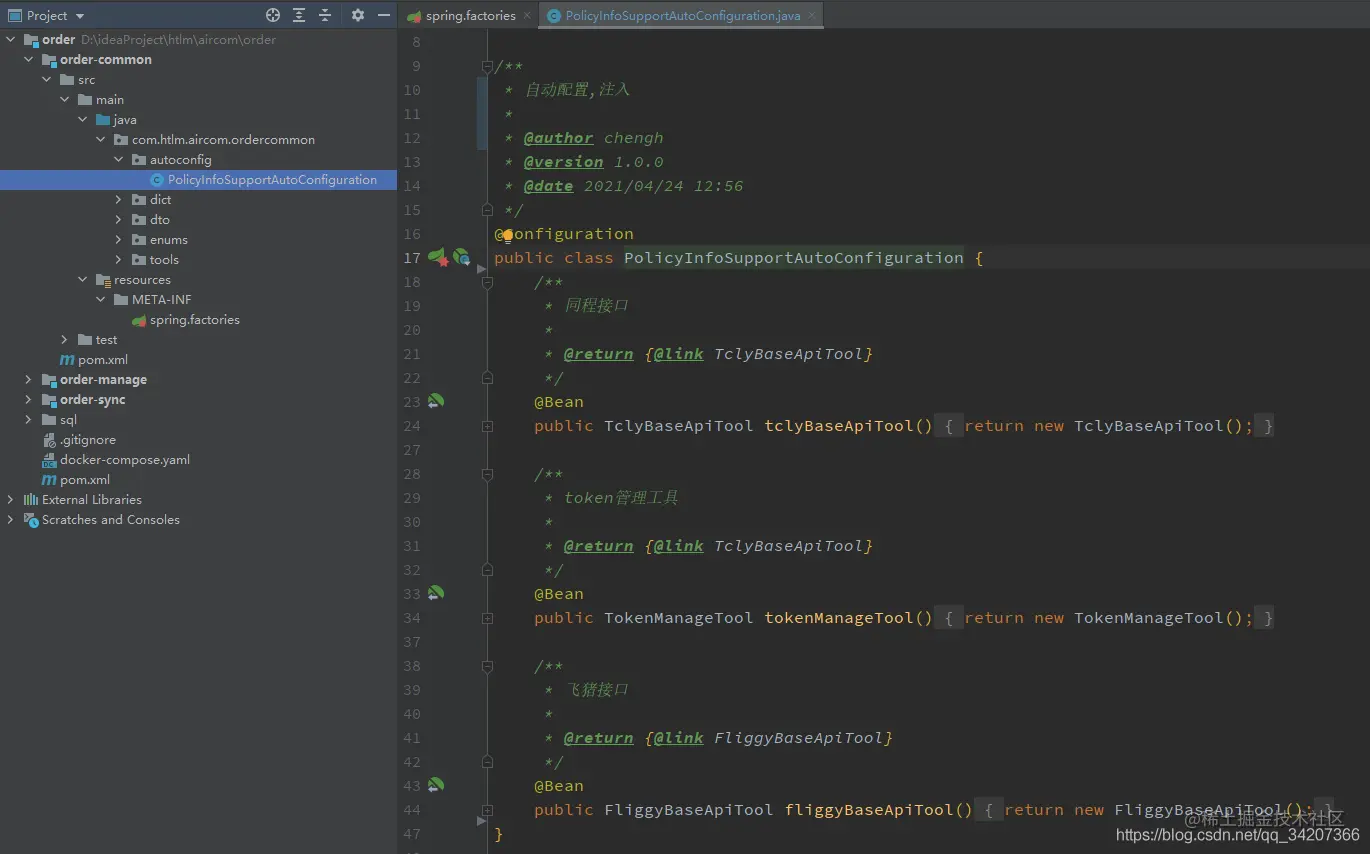Click the @version tag on line 13
The height and width of the screenshot is (854, 1370).
pyautogui.click(x=563, y=162)
